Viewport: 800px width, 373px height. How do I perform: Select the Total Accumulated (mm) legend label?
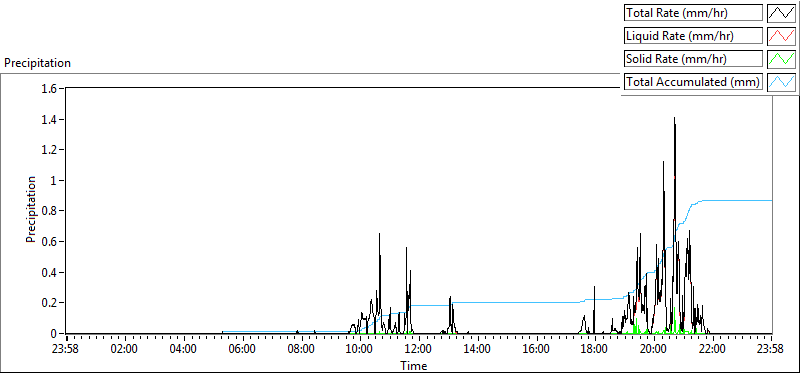(693, 82)
